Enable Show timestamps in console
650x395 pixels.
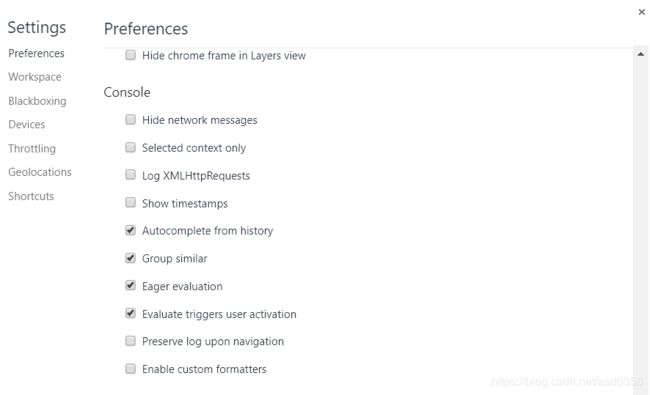[130, 202]
